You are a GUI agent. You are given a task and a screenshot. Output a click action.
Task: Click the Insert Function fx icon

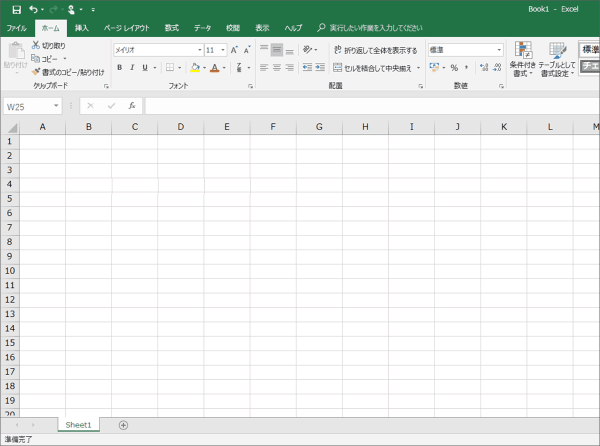point(131,105)
